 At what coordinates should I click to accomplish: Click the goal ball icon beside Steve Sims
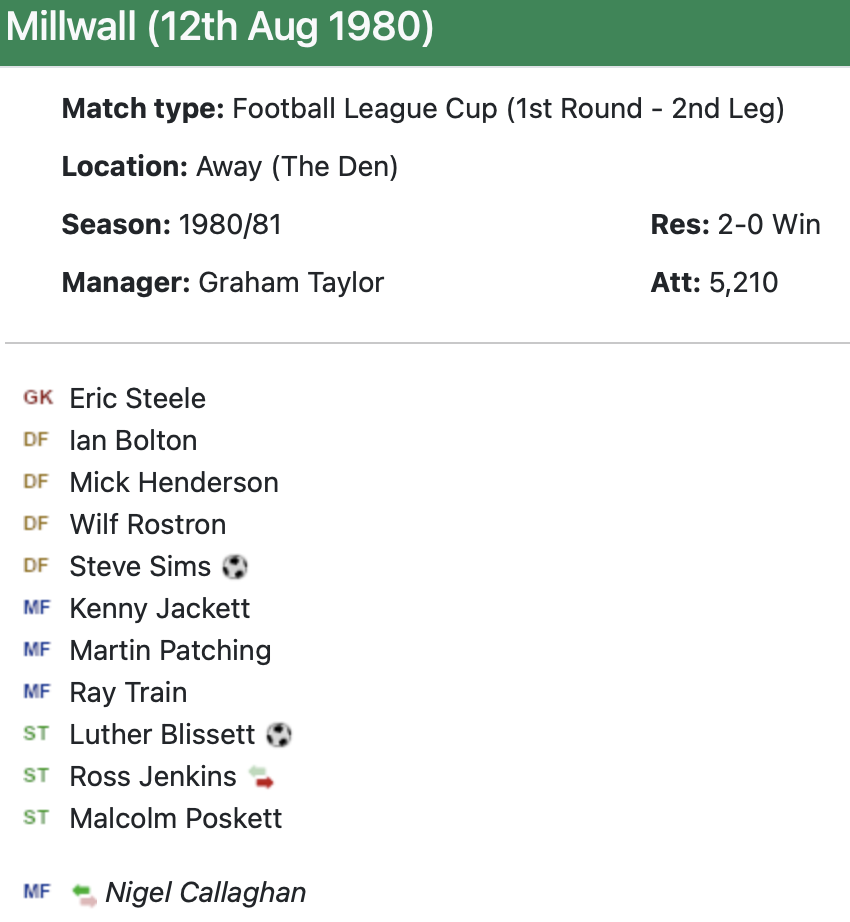[235, 567]
